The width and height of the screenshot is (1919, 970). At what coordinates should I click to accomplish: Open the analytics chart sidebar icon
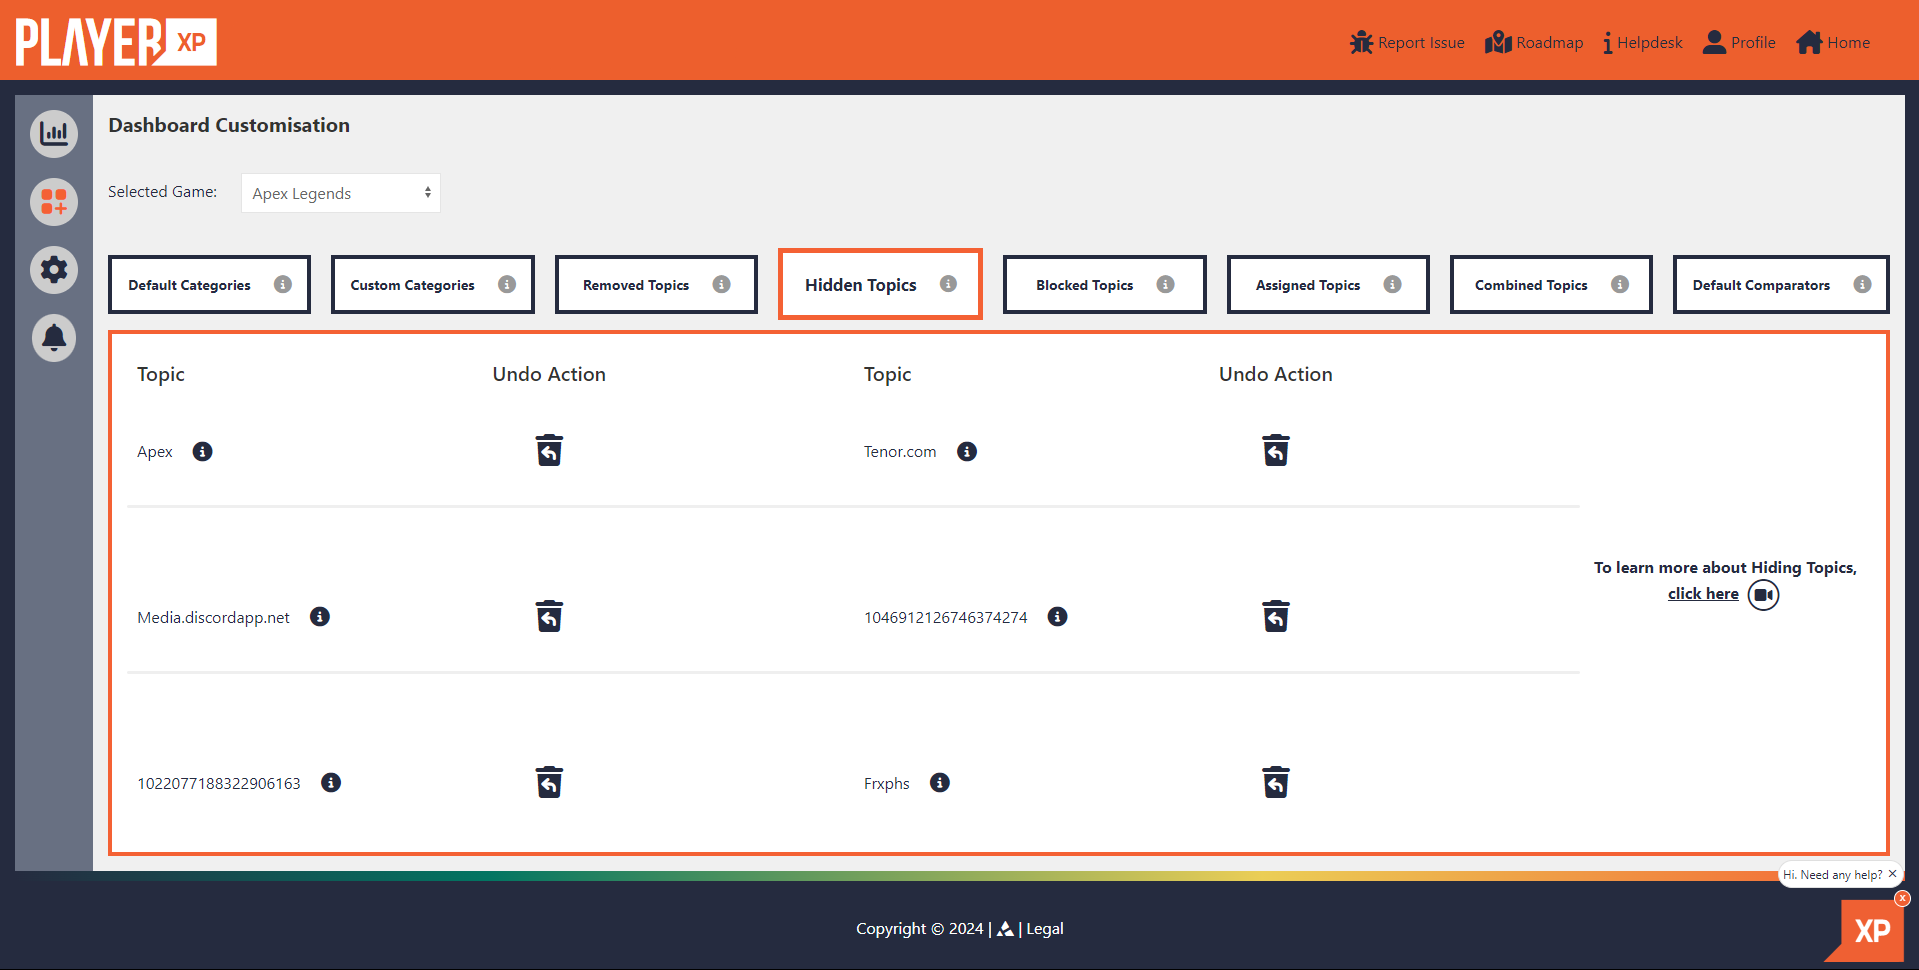tap(54, 133)
